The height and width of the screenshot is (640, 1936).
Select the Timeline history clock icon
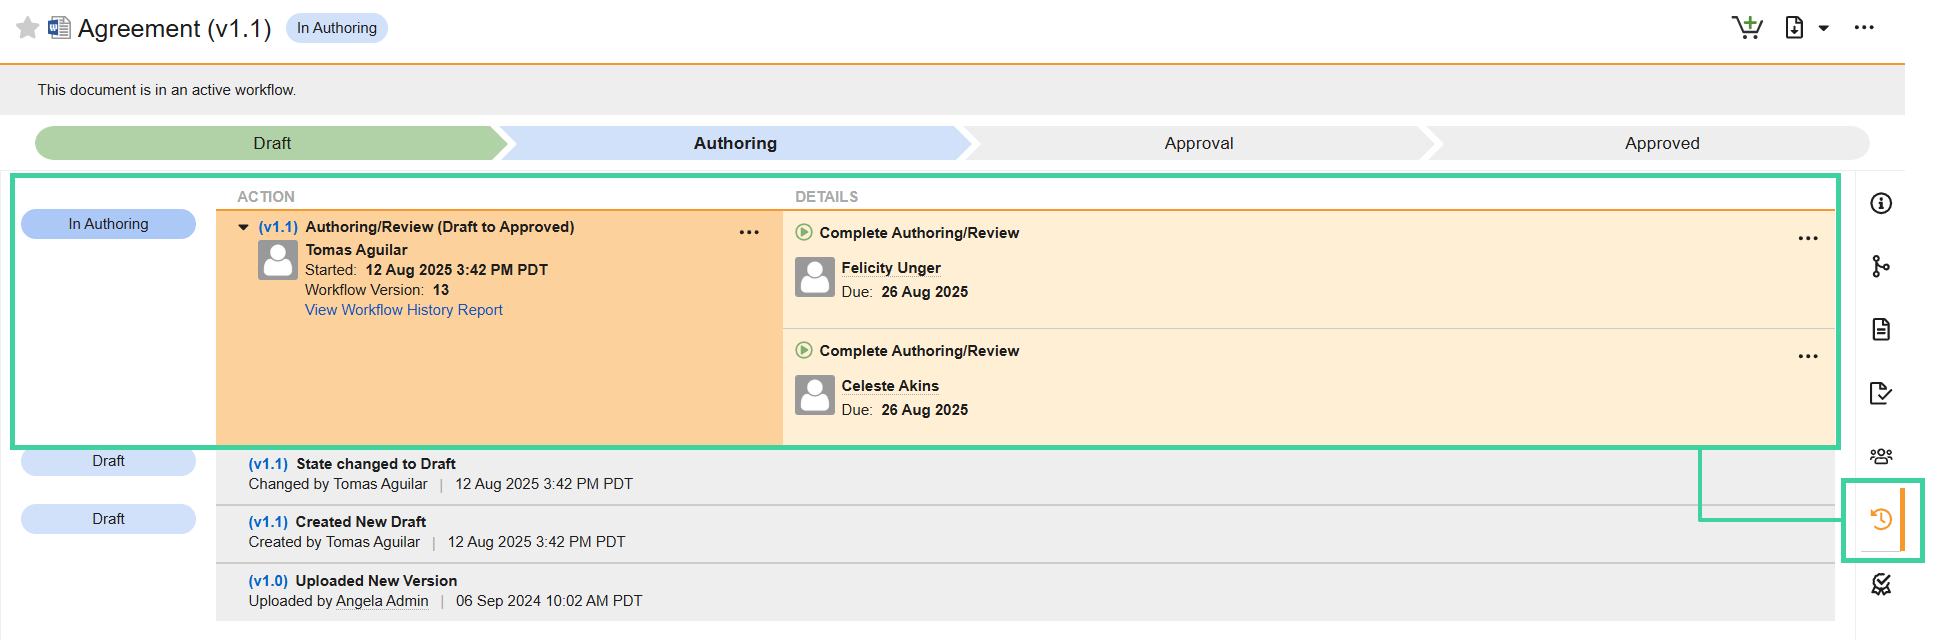pyautogui.click(x=1881, y=519)
